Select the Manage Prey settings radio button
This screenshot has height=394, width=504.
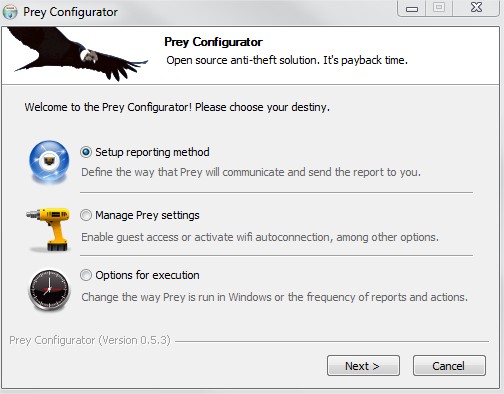(x=86, y=215)
